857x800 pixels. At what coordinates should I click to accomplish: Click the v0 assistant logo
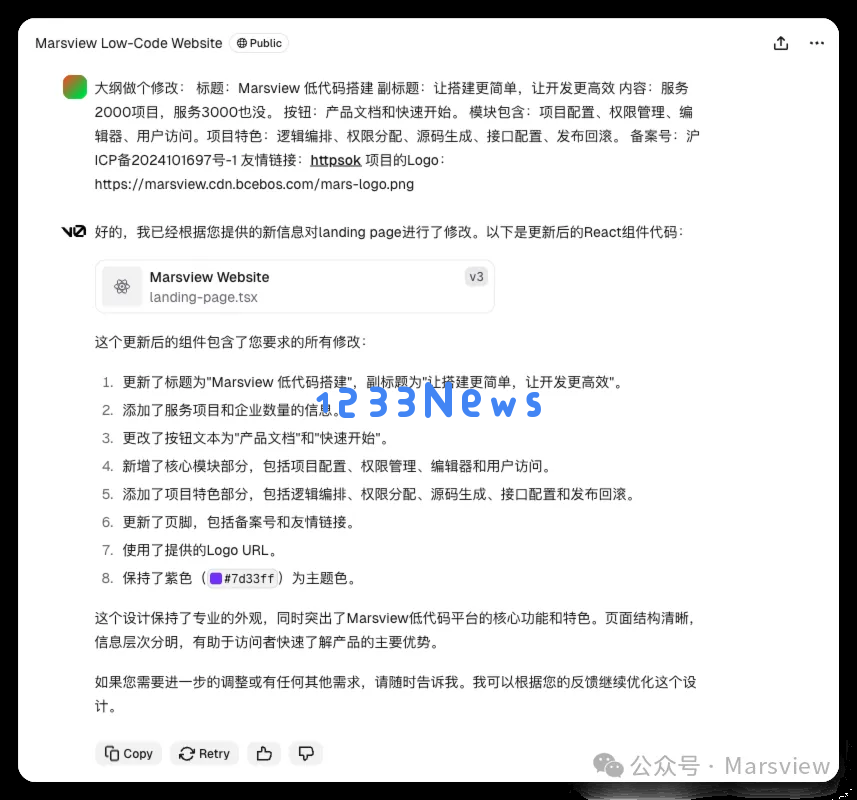pos(74,232)
